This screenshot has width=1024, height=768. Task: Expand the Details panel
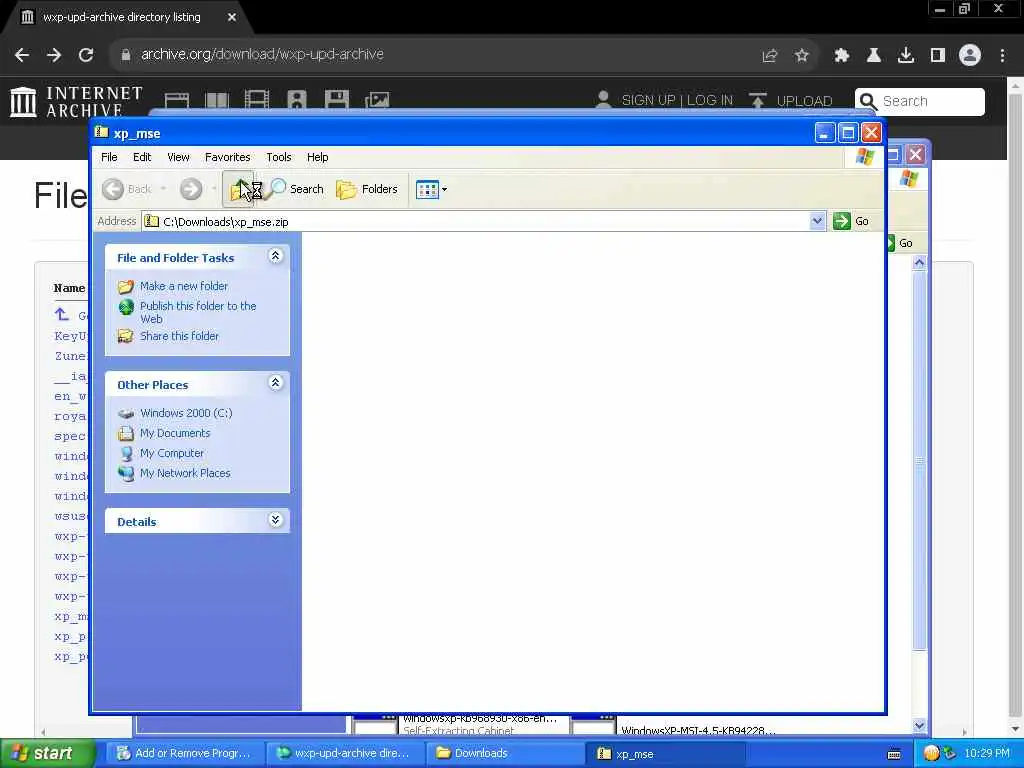276,520
